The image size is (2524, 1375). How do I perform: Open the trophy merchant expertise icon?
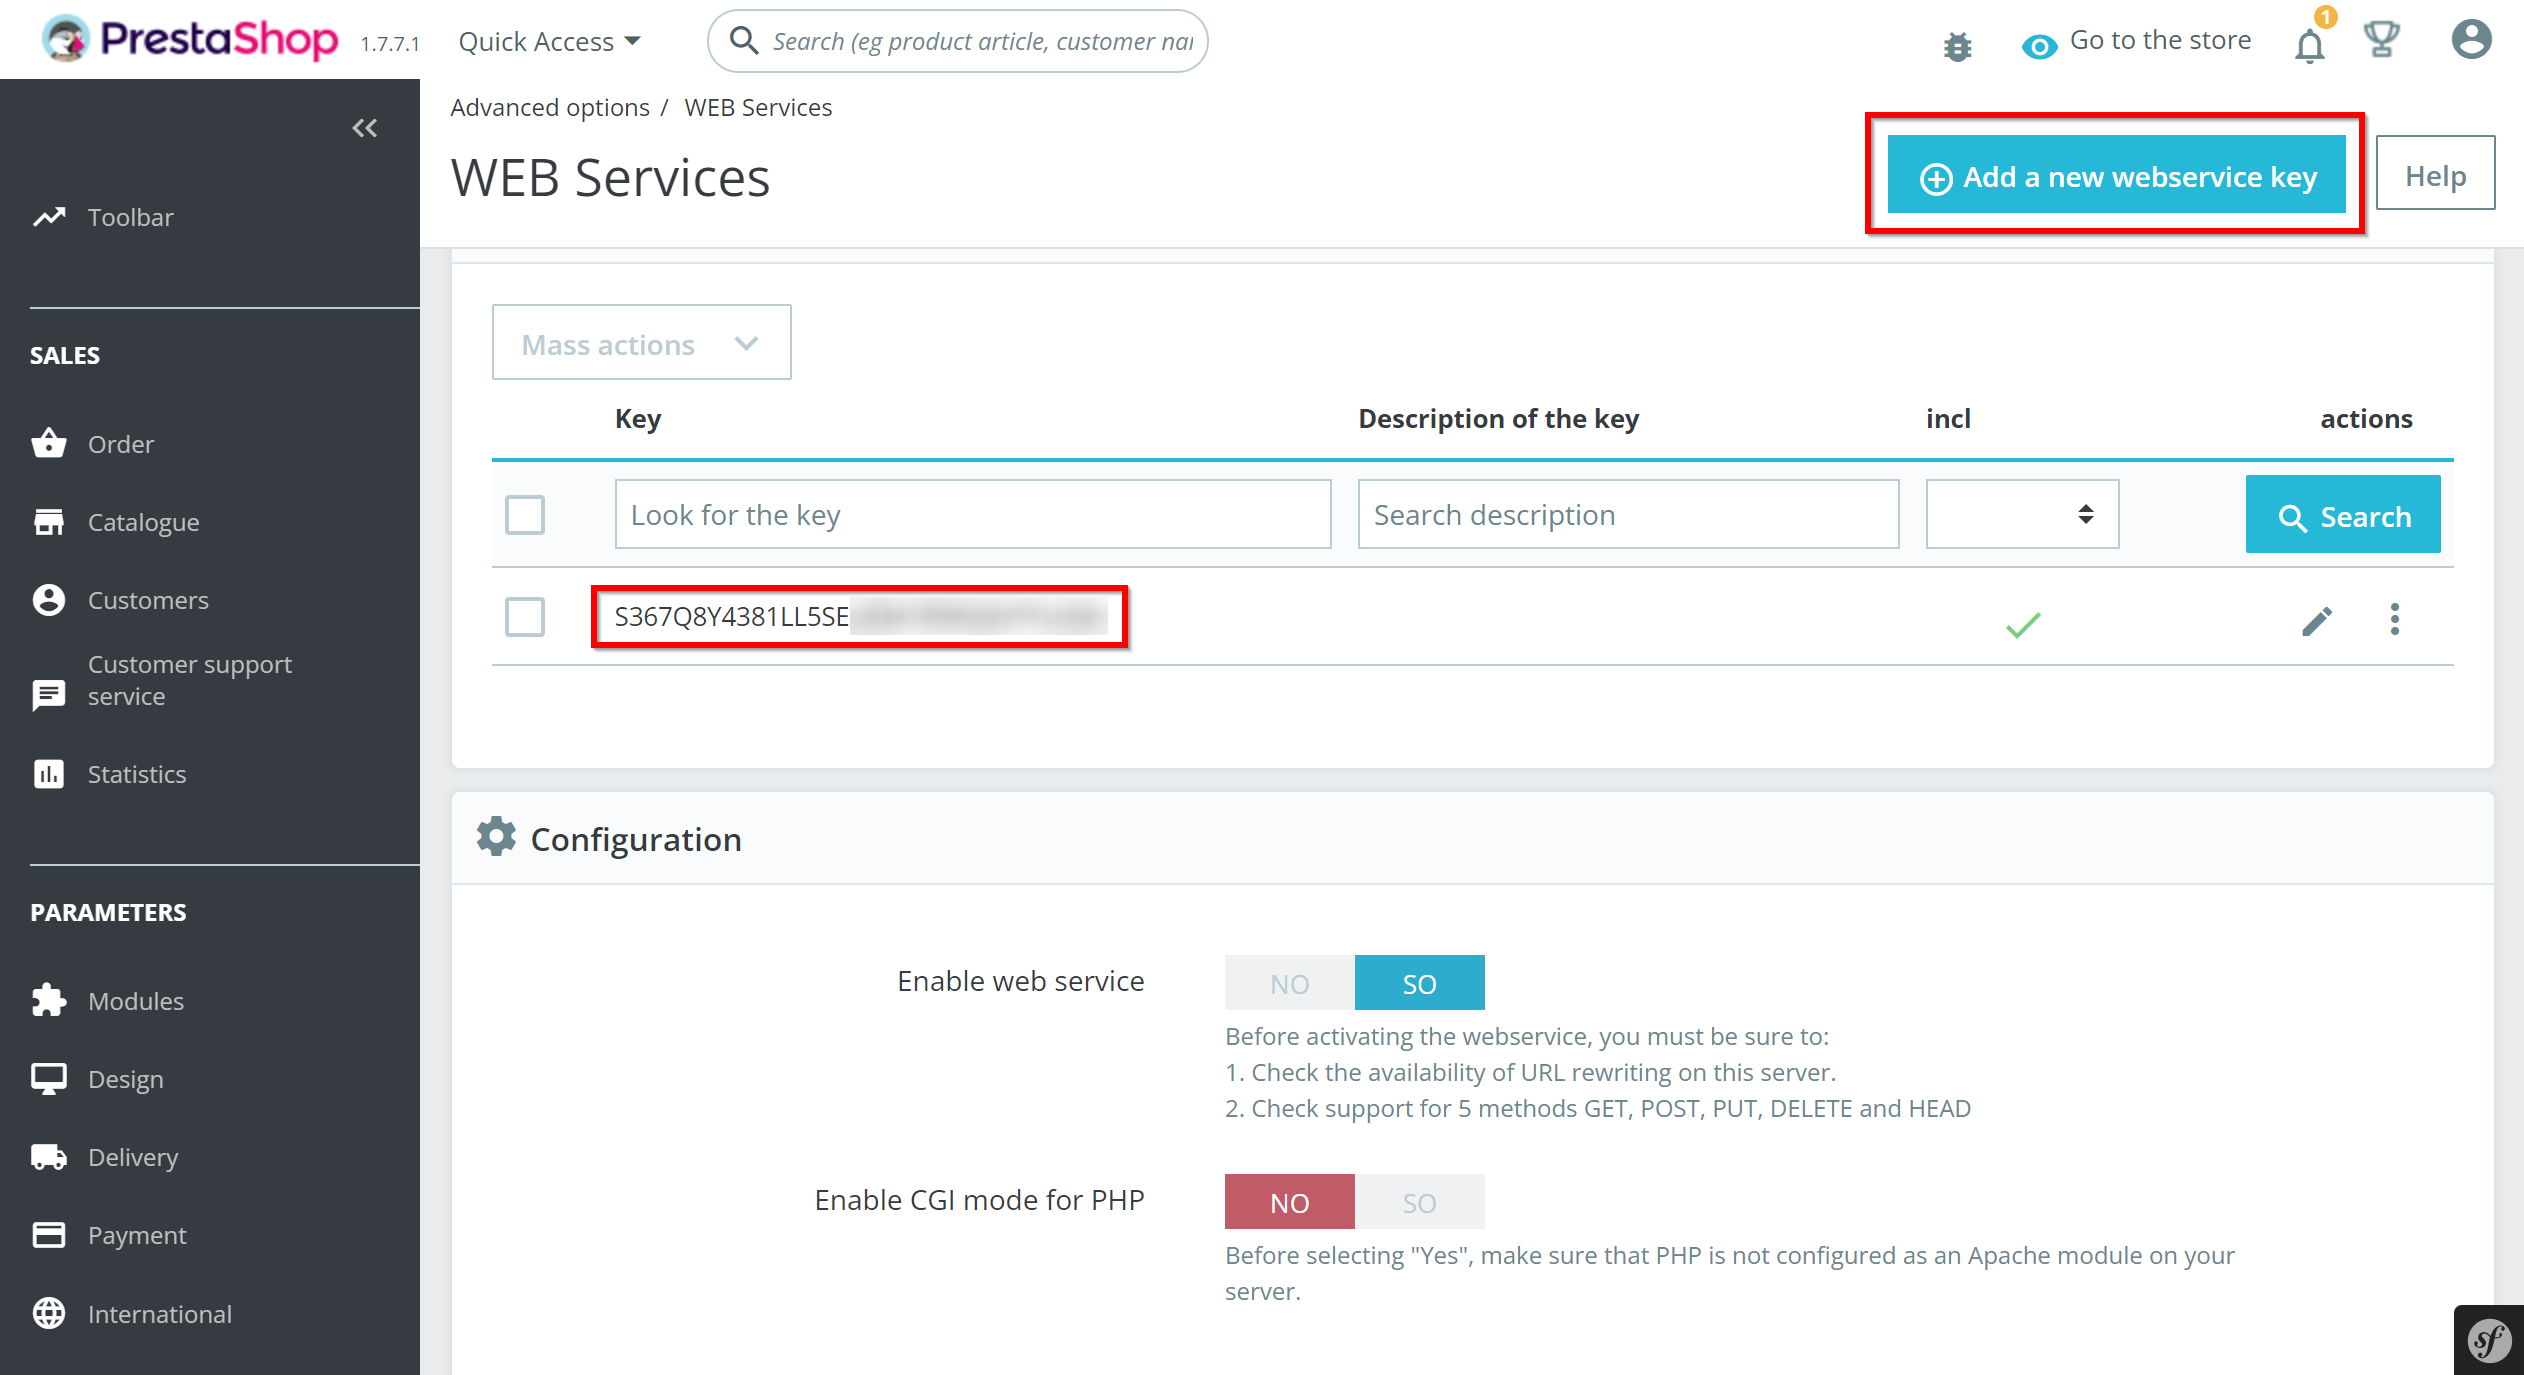pyautogui.click(x=2381, y=40)
